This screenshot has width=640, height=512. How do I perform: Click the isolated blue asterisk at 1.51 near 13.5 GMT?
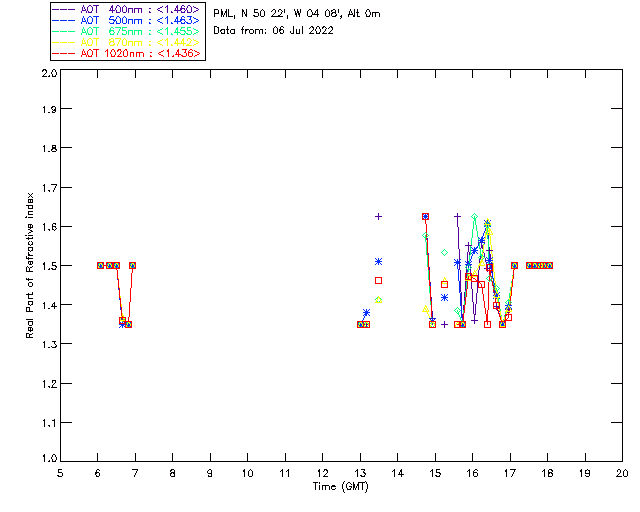point(378,261)
